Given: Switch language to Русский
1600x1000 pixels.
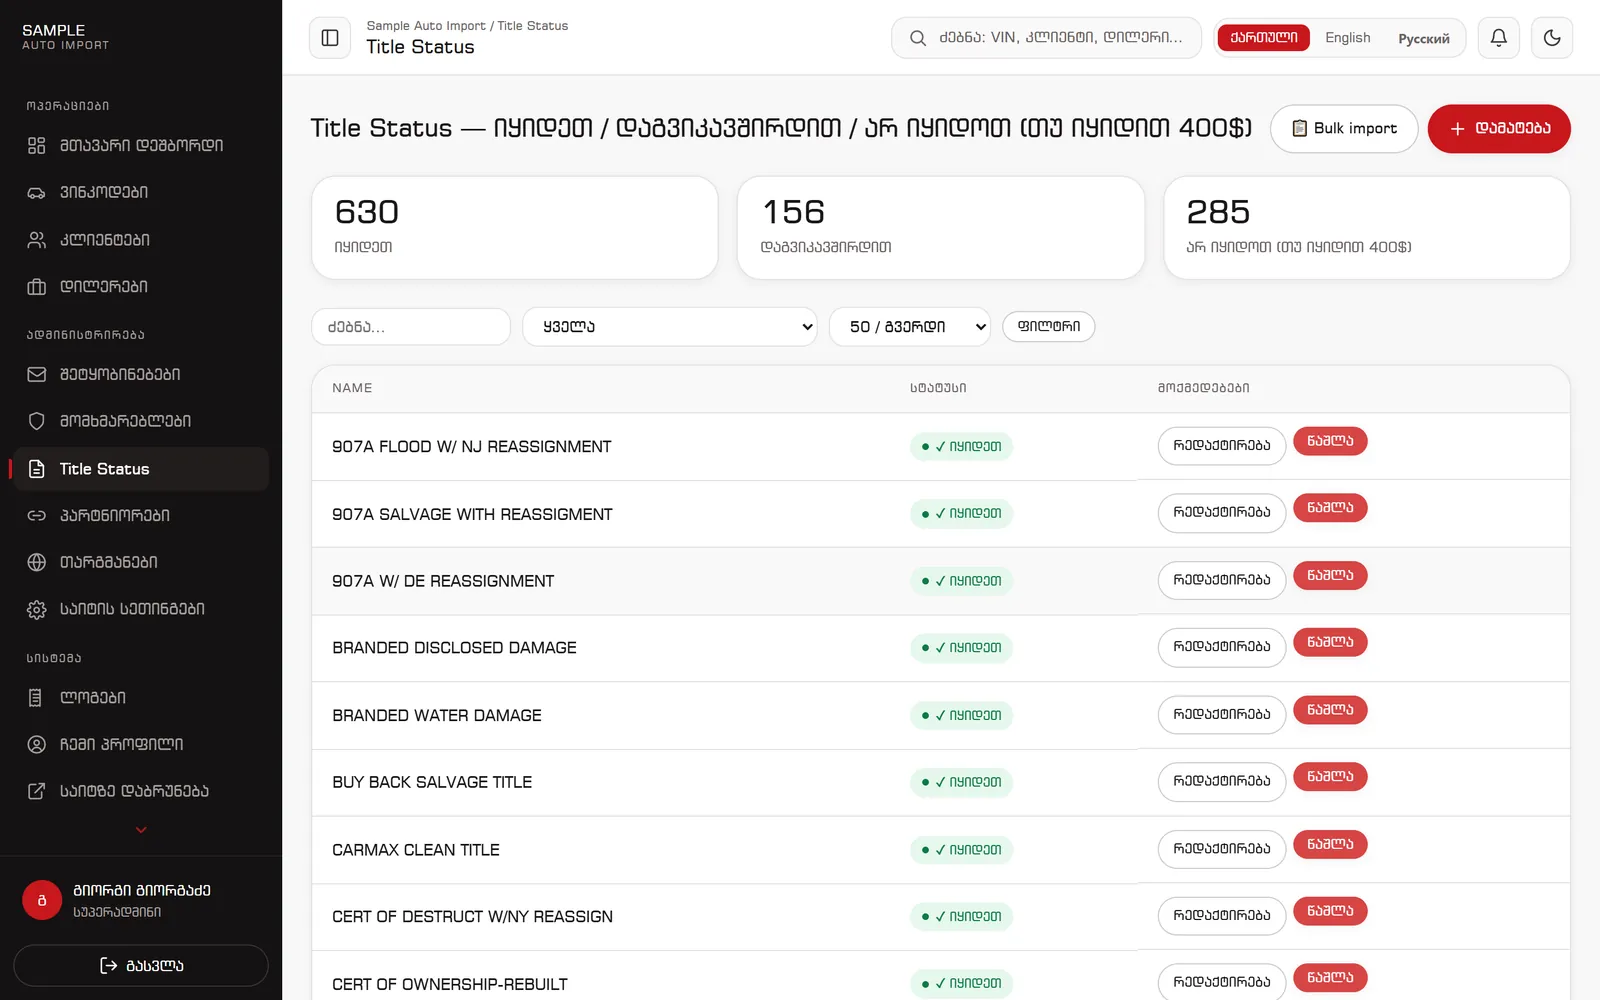Looking at the screenshot, I should [1423, 38].
